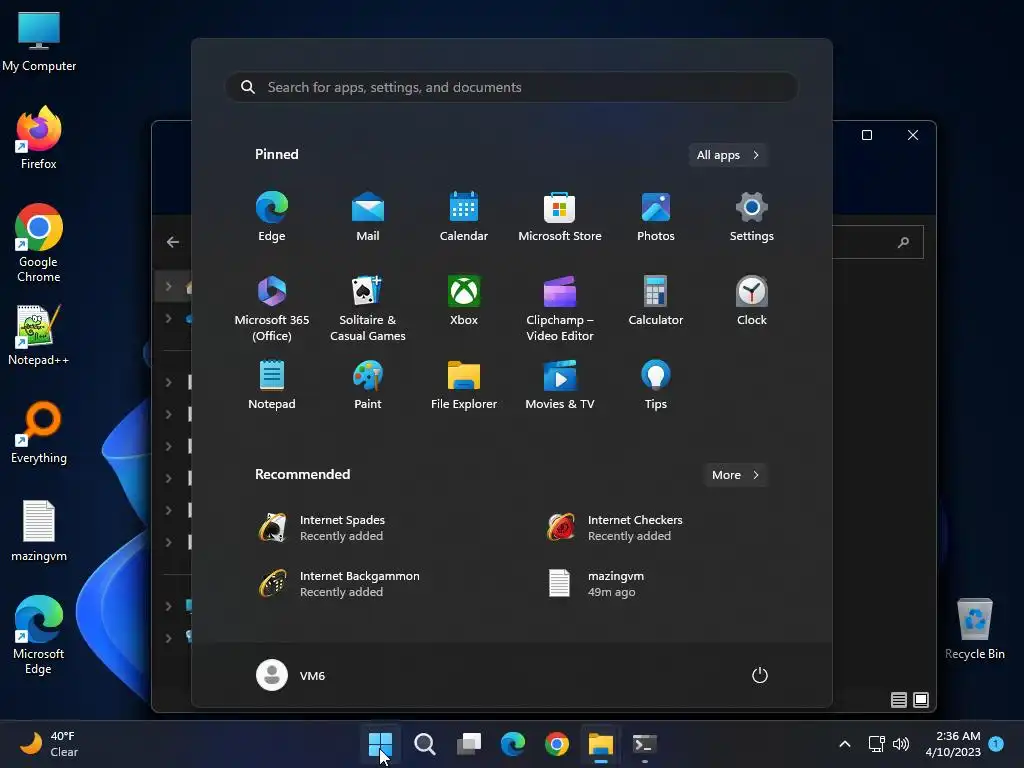Open network status tray icon

pyautogui.click(x=876, y=744)
